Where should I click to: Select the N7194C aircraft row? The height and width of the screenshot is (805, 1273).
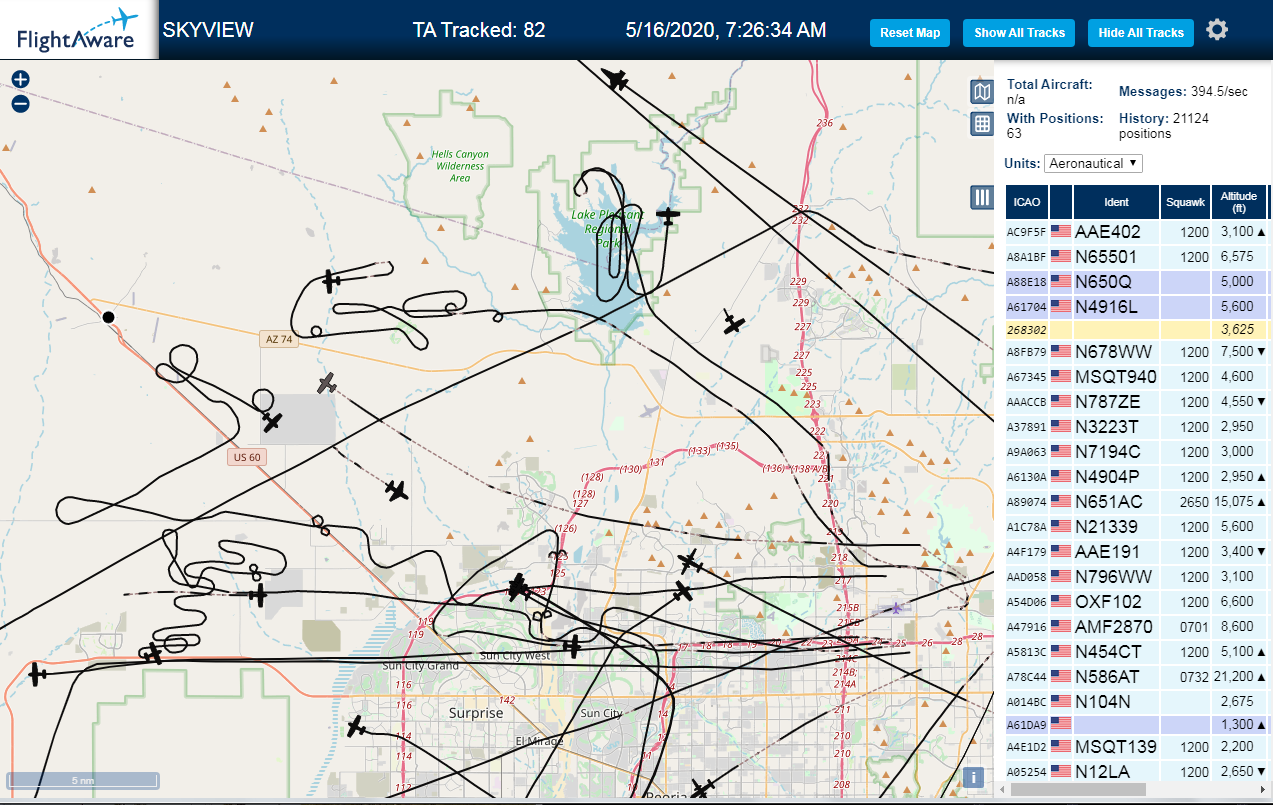point(1137,452)
